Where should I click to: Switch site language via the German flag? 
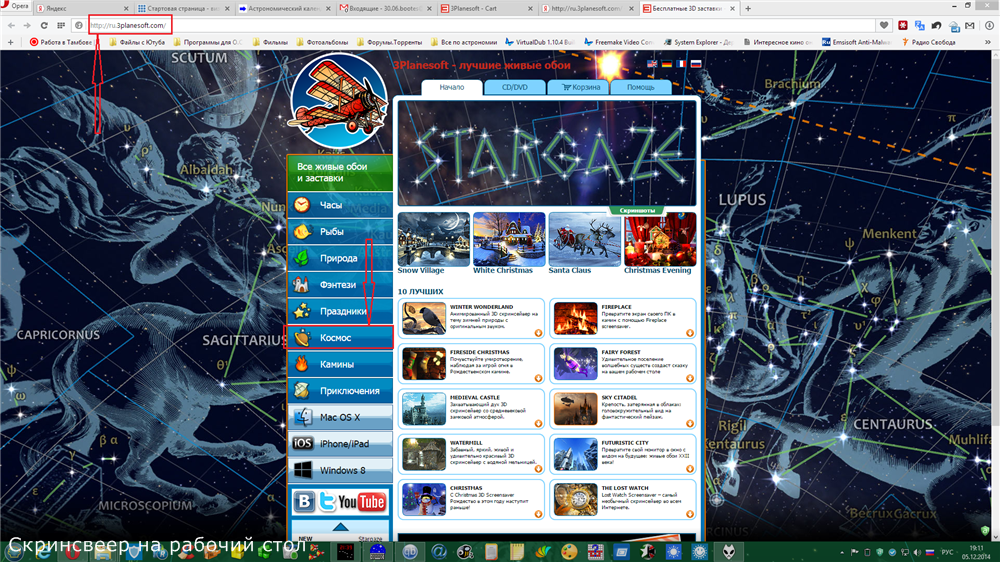[x=666, y=64]
